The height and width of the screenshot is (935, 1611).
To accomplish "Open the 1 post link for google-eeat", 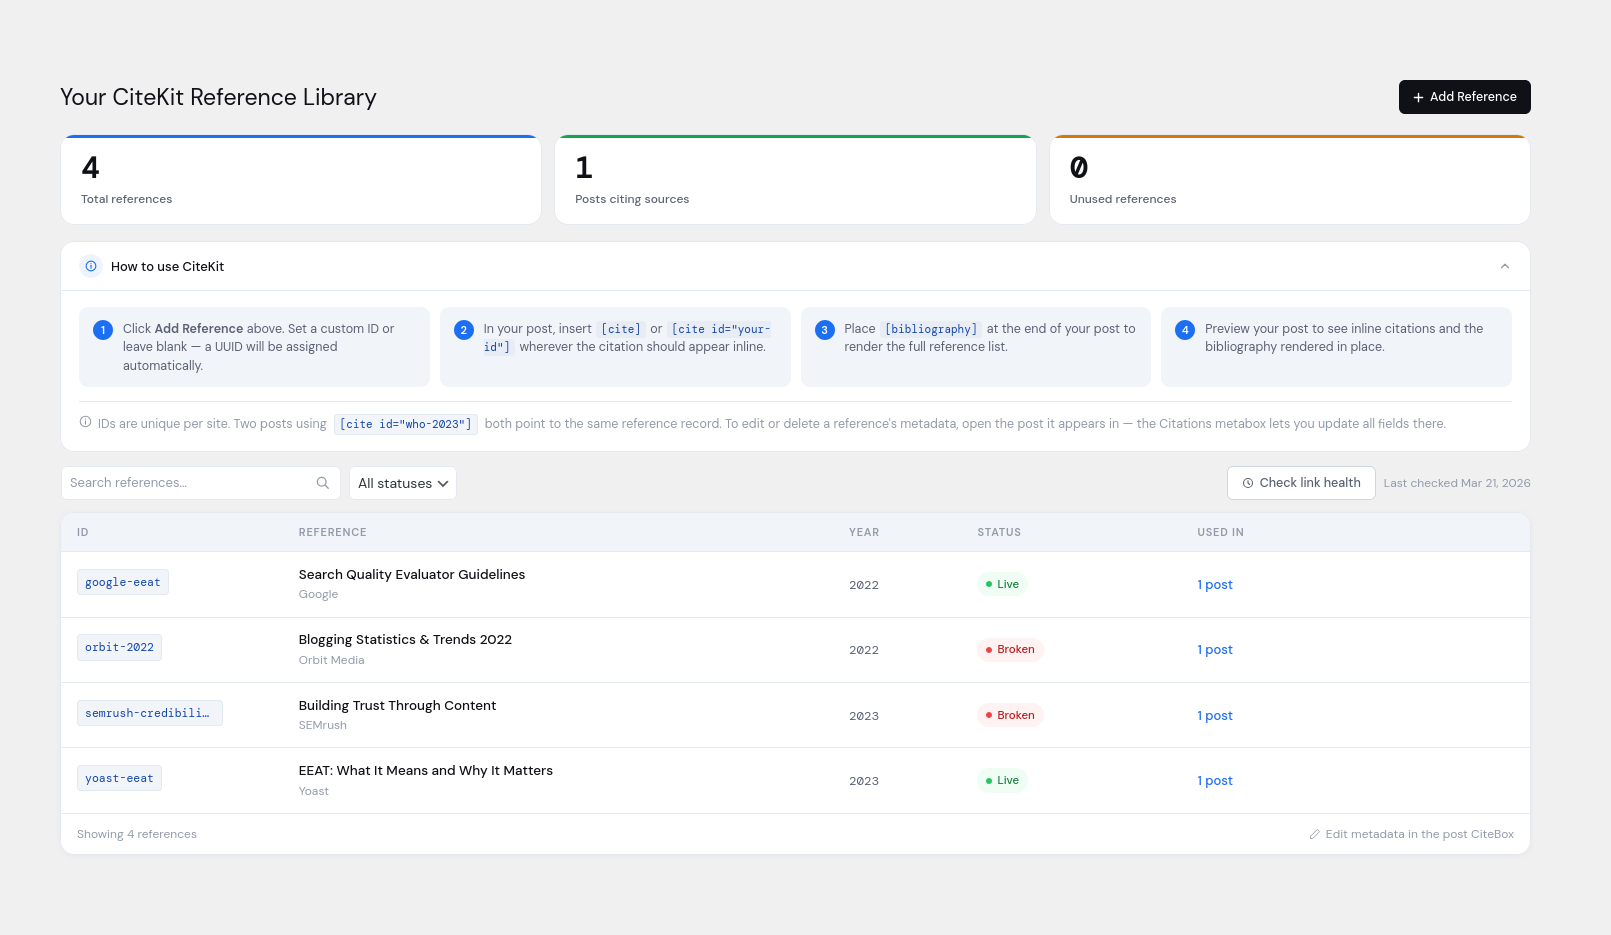I will point(1215,585).
